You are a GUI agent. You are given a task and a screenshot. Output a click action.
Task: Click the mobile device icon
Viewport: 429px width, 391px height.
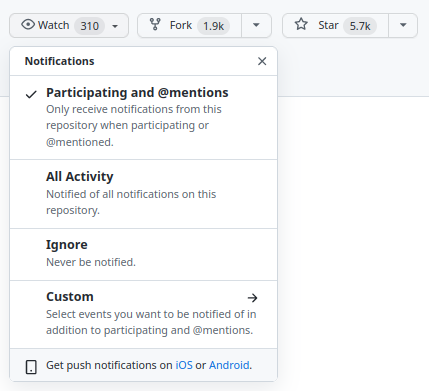[x=31, y=367]
